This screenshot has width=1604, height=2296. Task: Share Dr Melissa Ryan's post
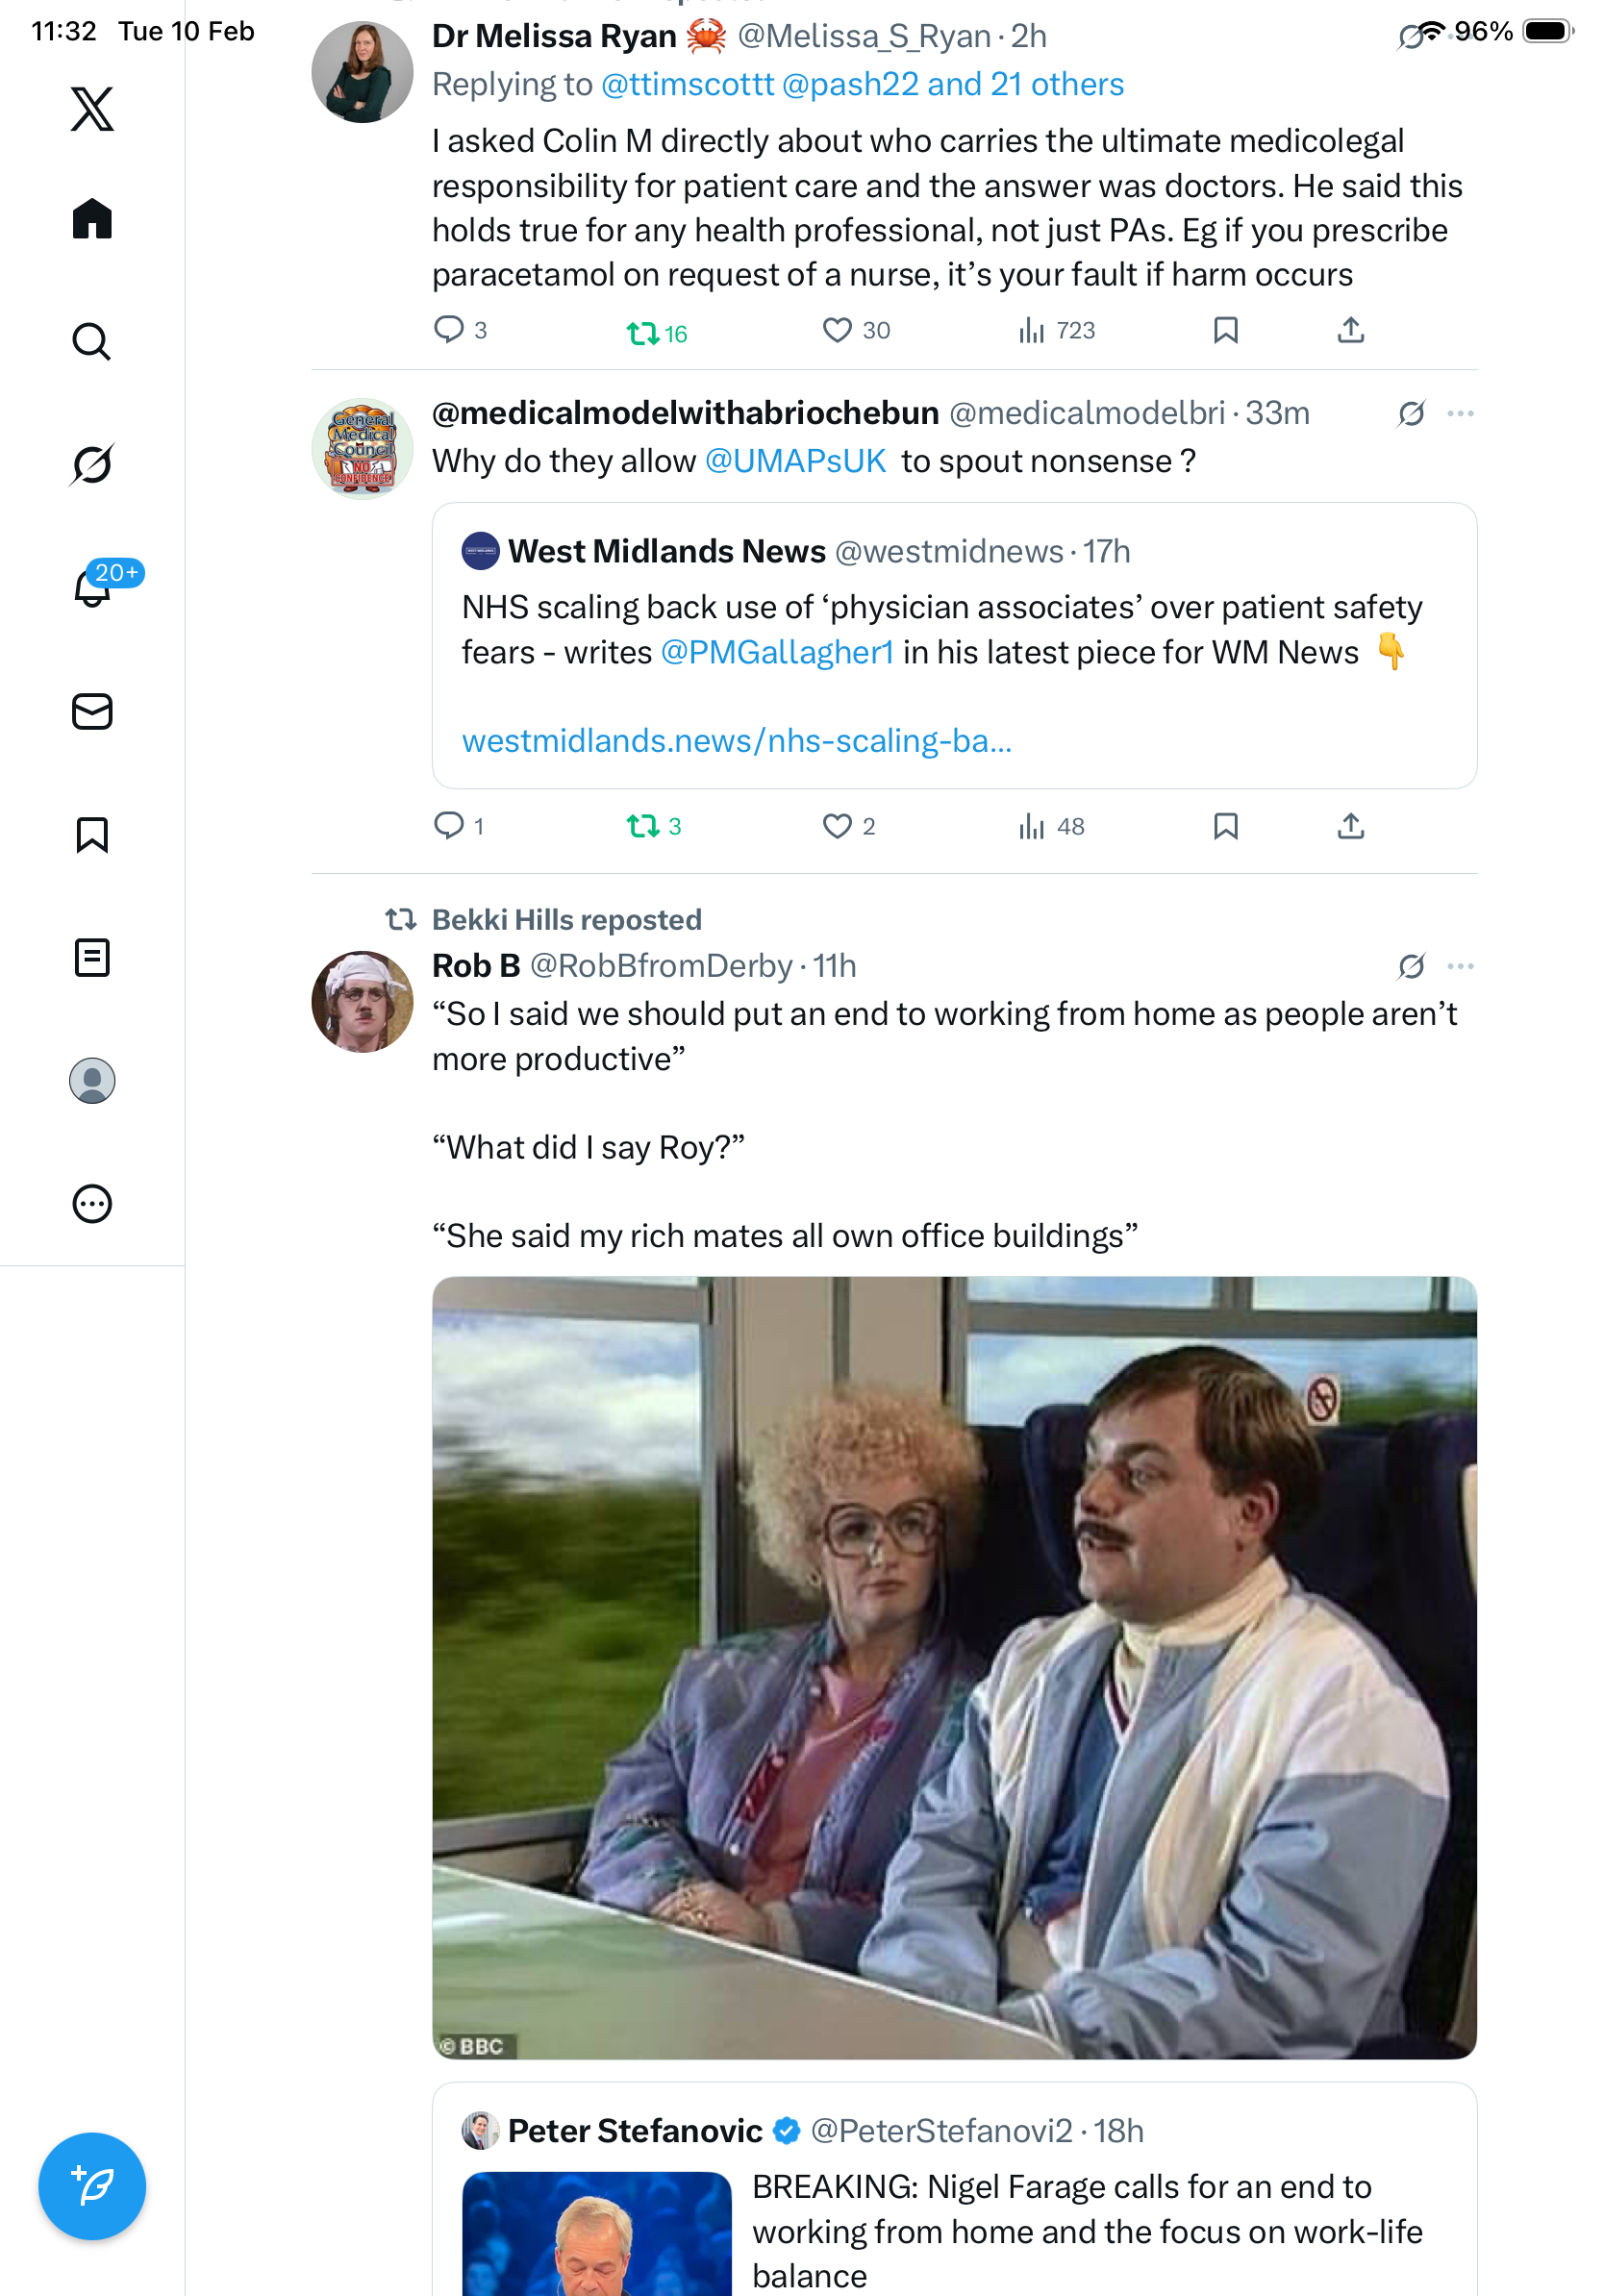(x=1350, y=331)
